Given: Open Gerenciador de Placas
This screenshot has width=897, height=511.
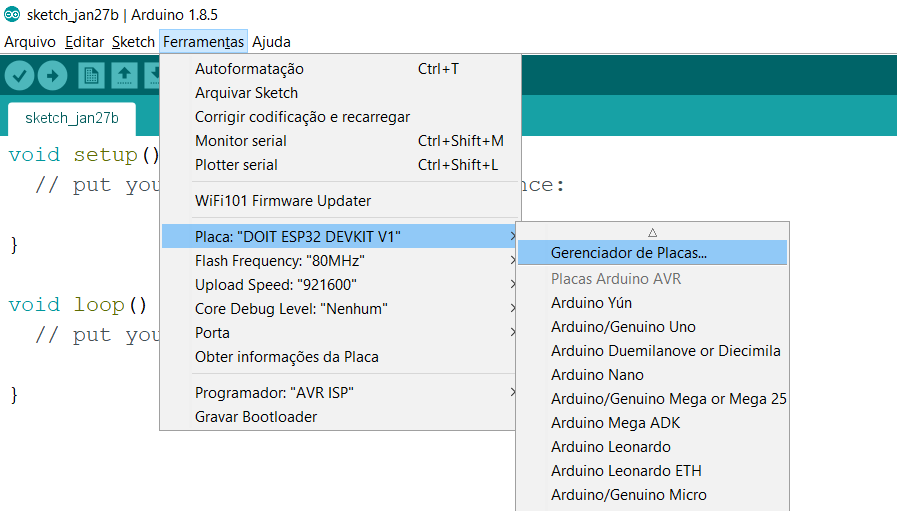Looking at the screenshot, I should click(652, 253).
